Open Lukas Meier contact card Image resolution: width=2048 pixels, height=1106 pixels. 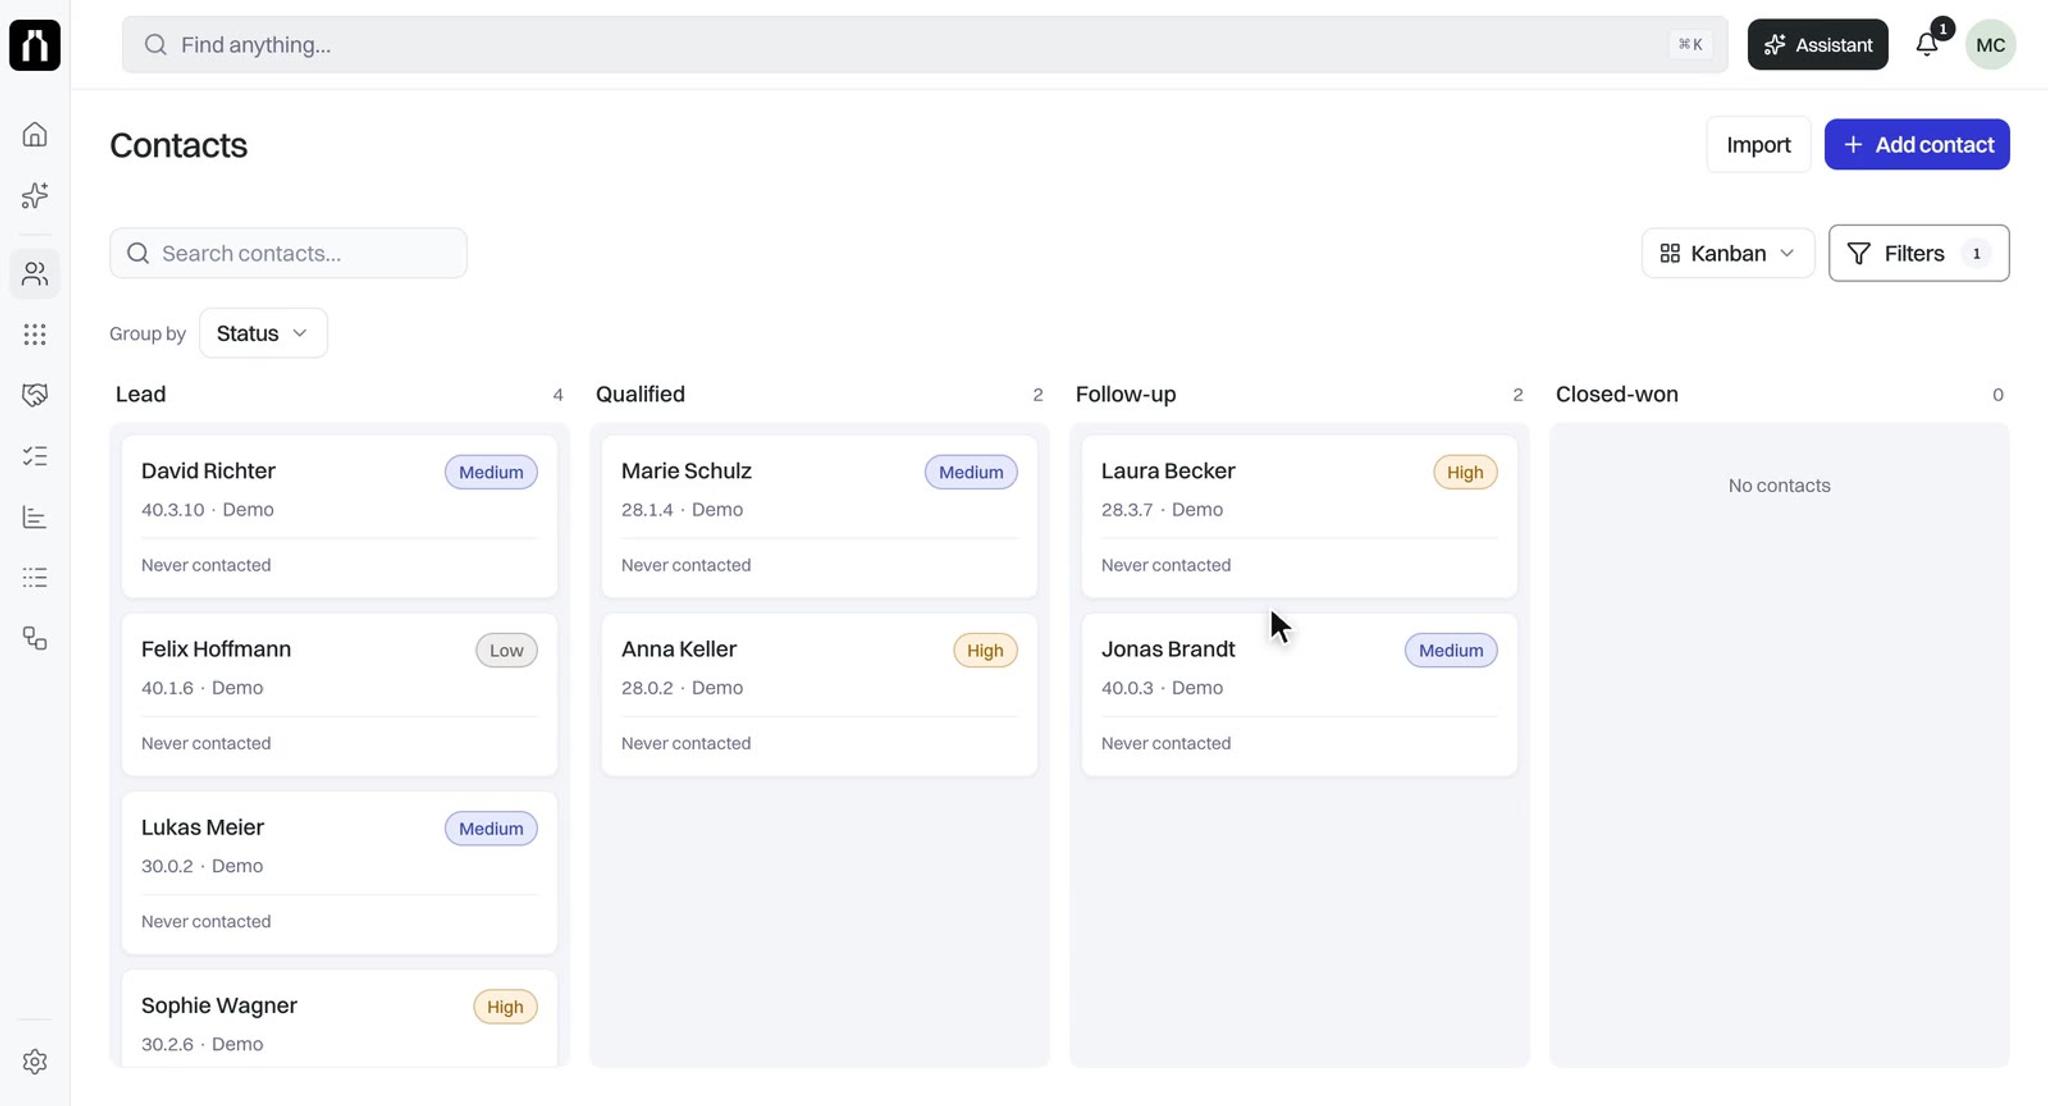tap(339, 872)
